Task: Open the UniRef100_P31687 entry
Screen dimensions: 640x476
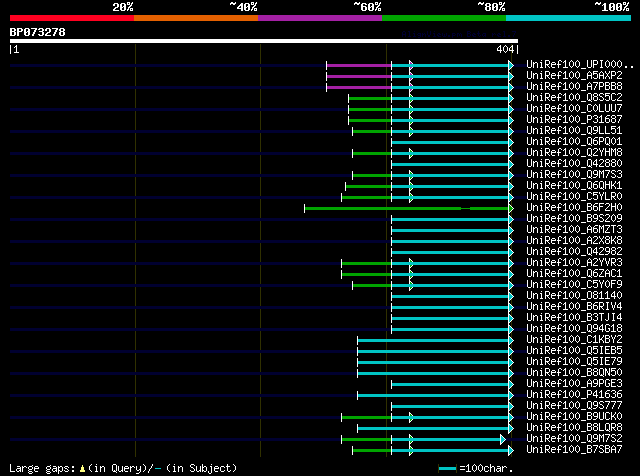Action: [574, 120]
